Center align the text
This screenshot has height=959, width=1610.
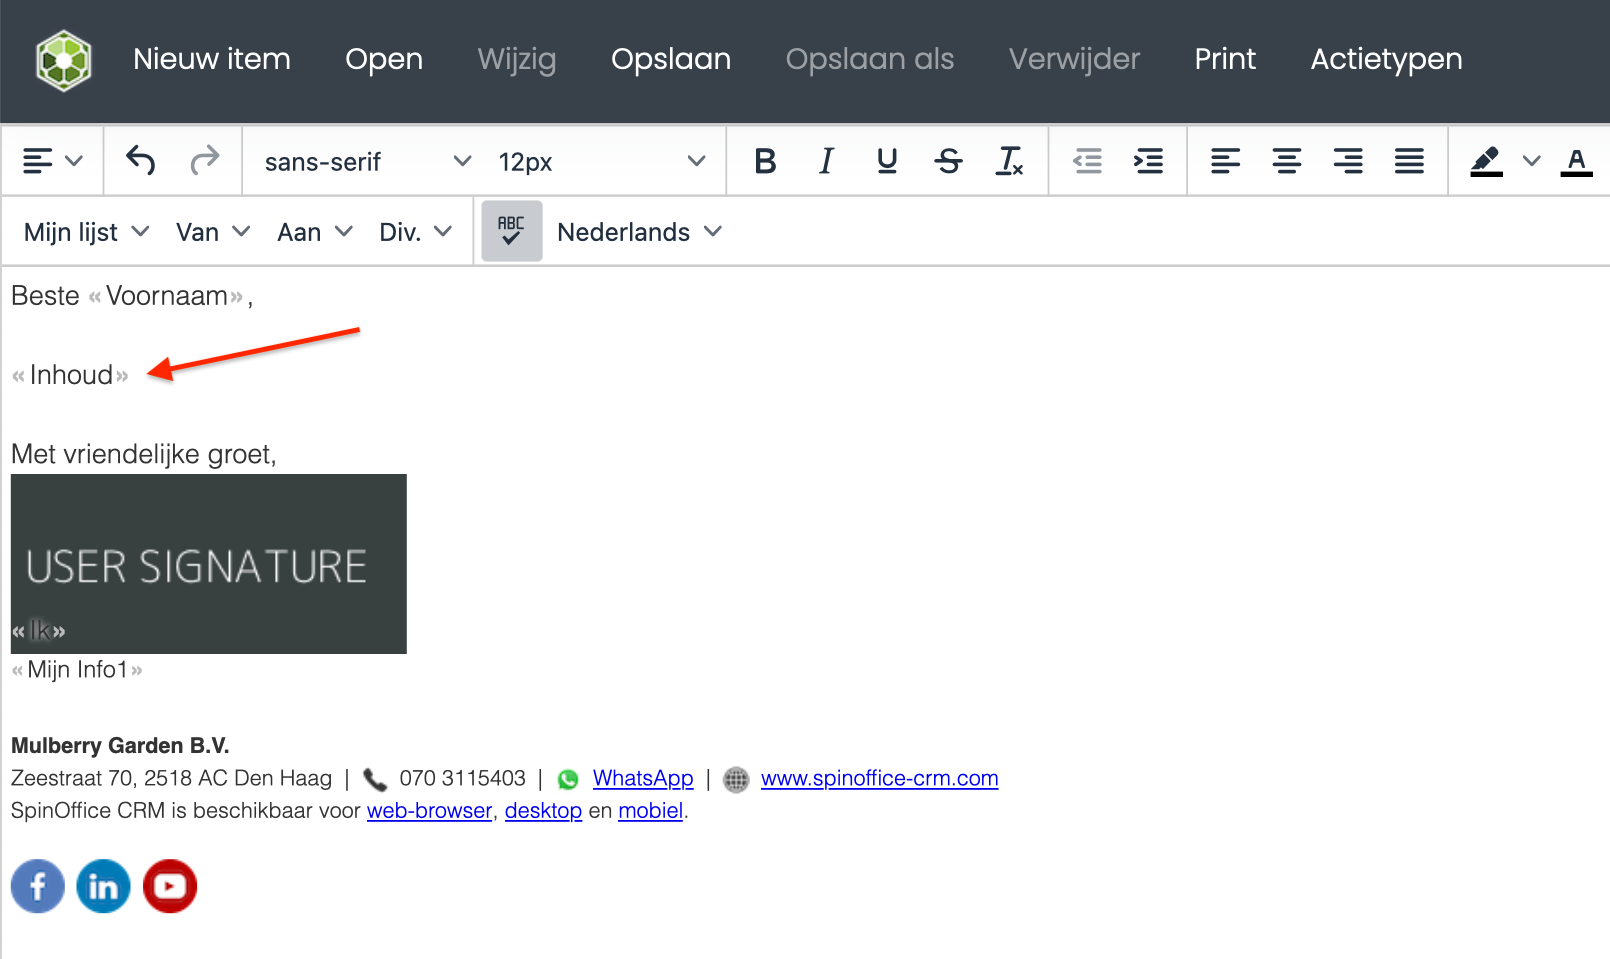(x=1287, y=161)
